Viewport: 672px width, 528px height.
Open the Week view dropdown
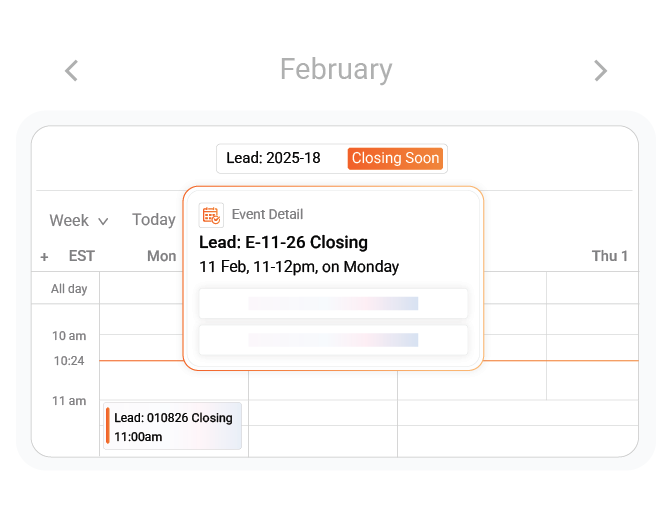(78, 220)
